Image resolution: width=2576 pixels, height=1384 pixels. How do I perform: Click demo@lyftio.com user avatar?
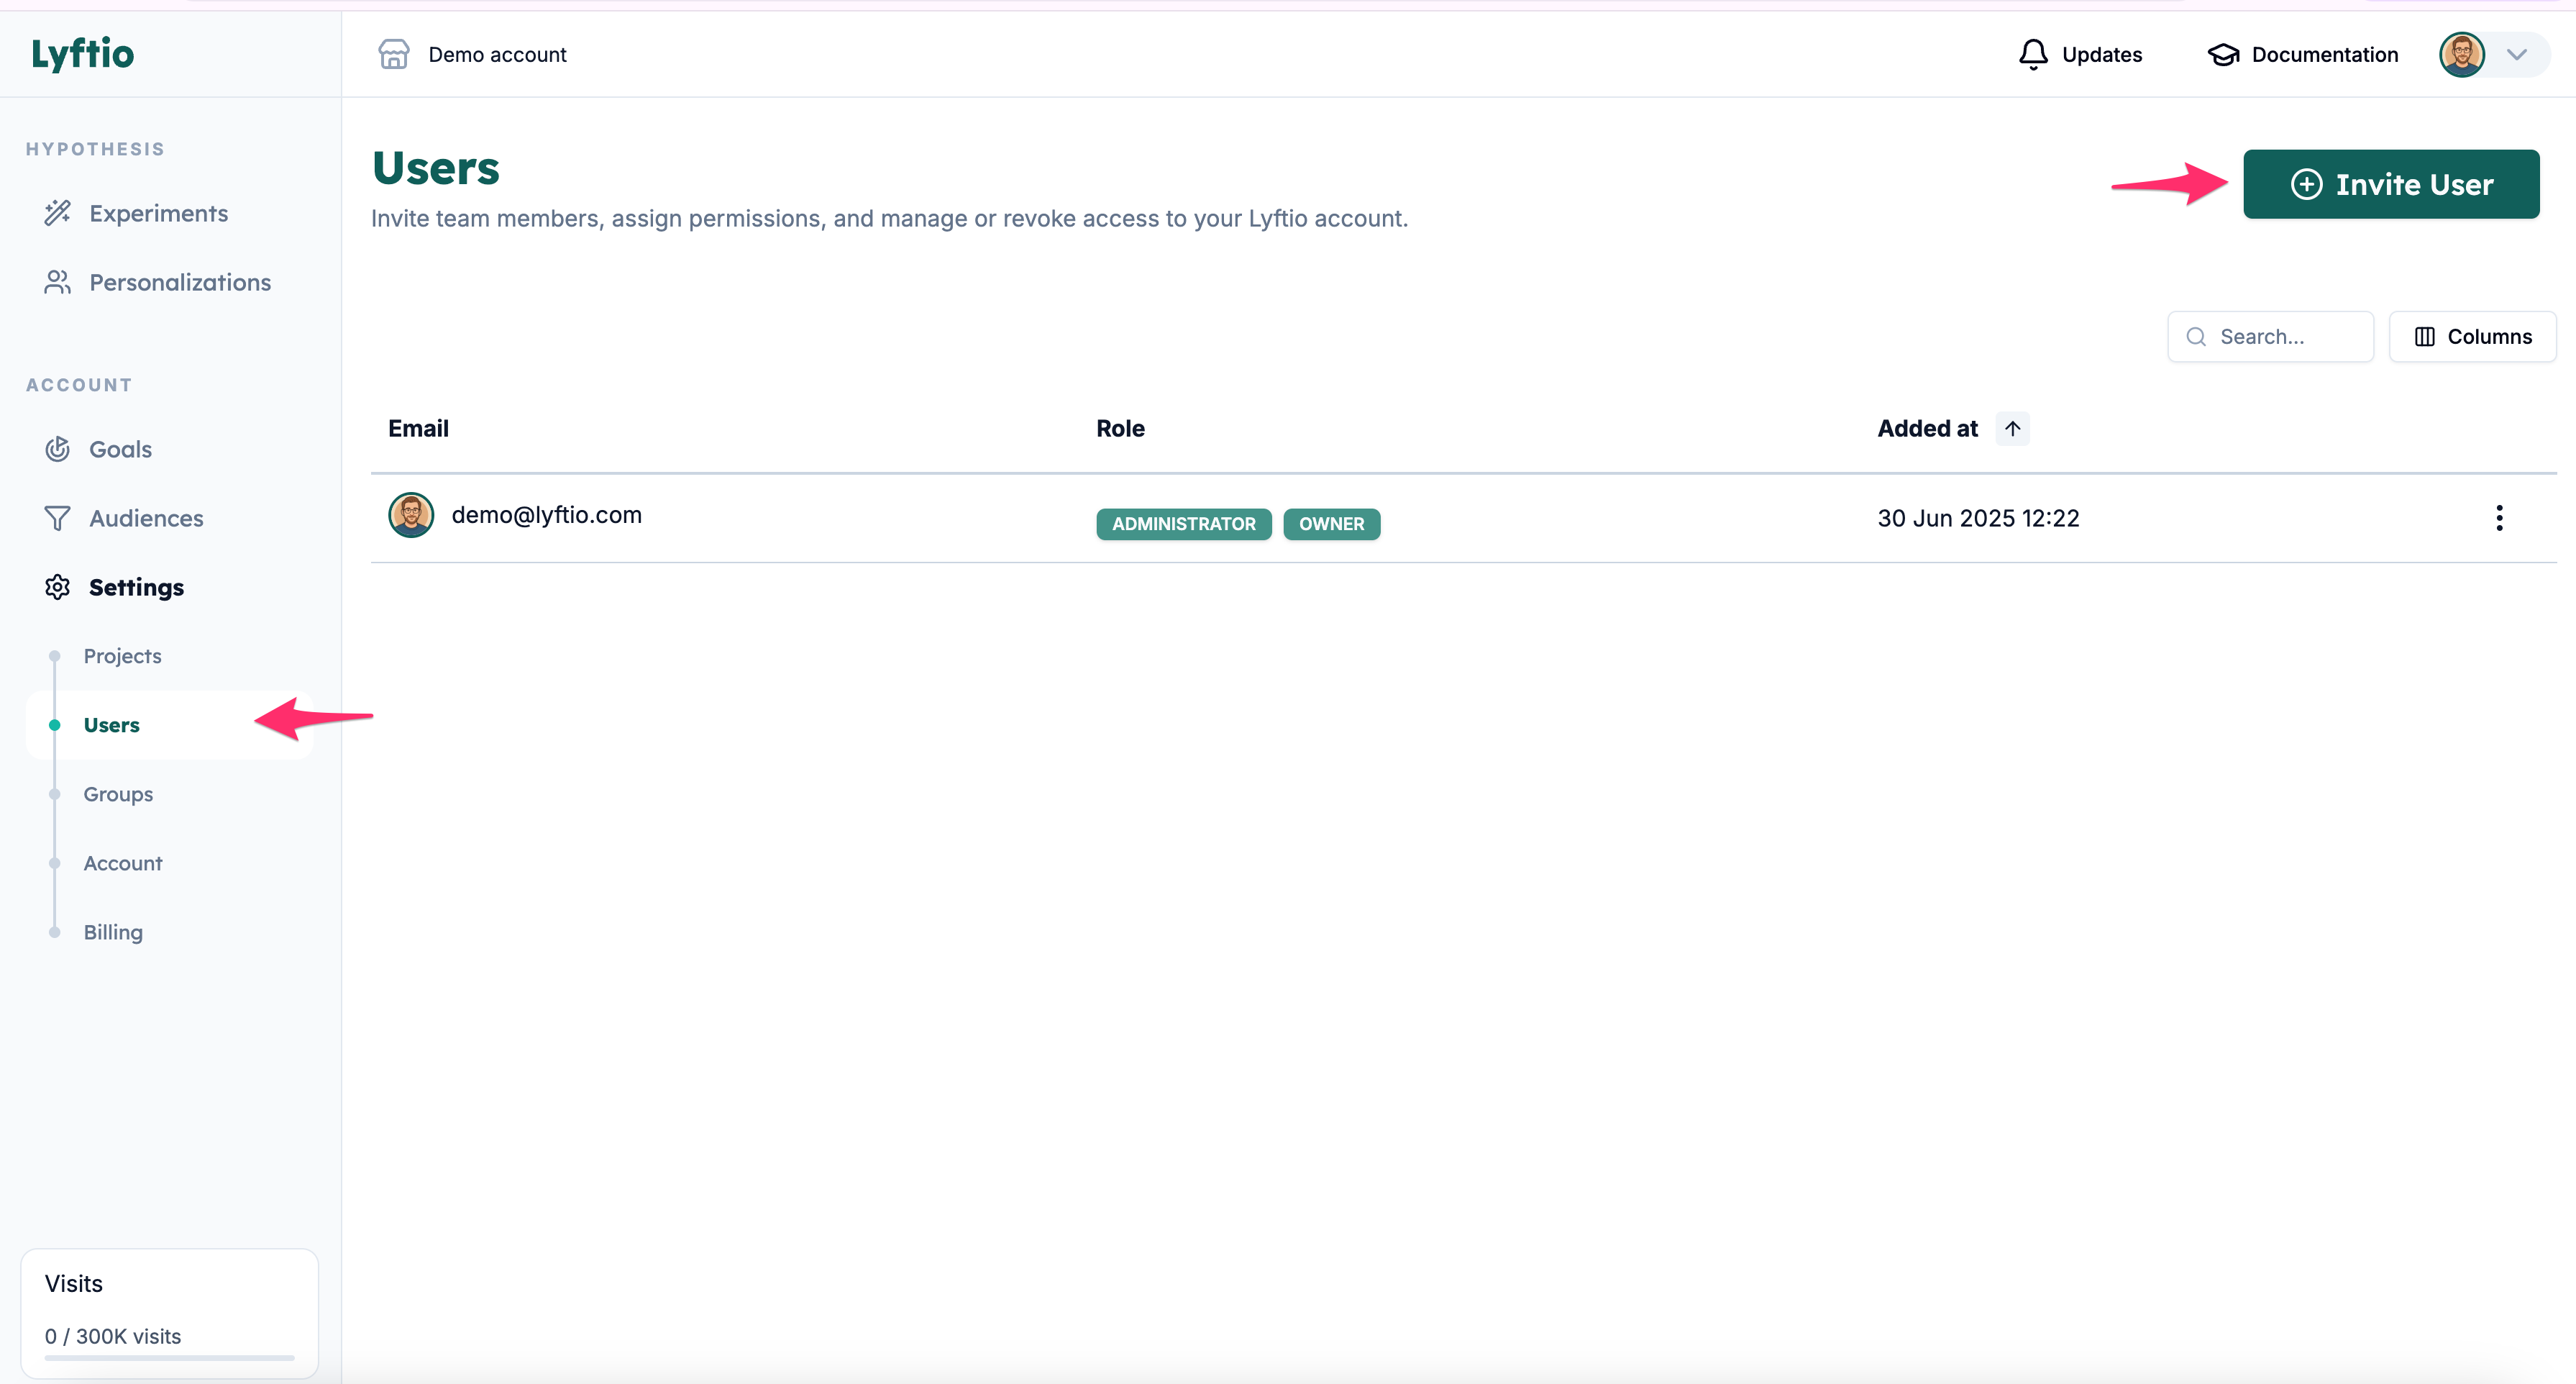click(x=411, y=515)
